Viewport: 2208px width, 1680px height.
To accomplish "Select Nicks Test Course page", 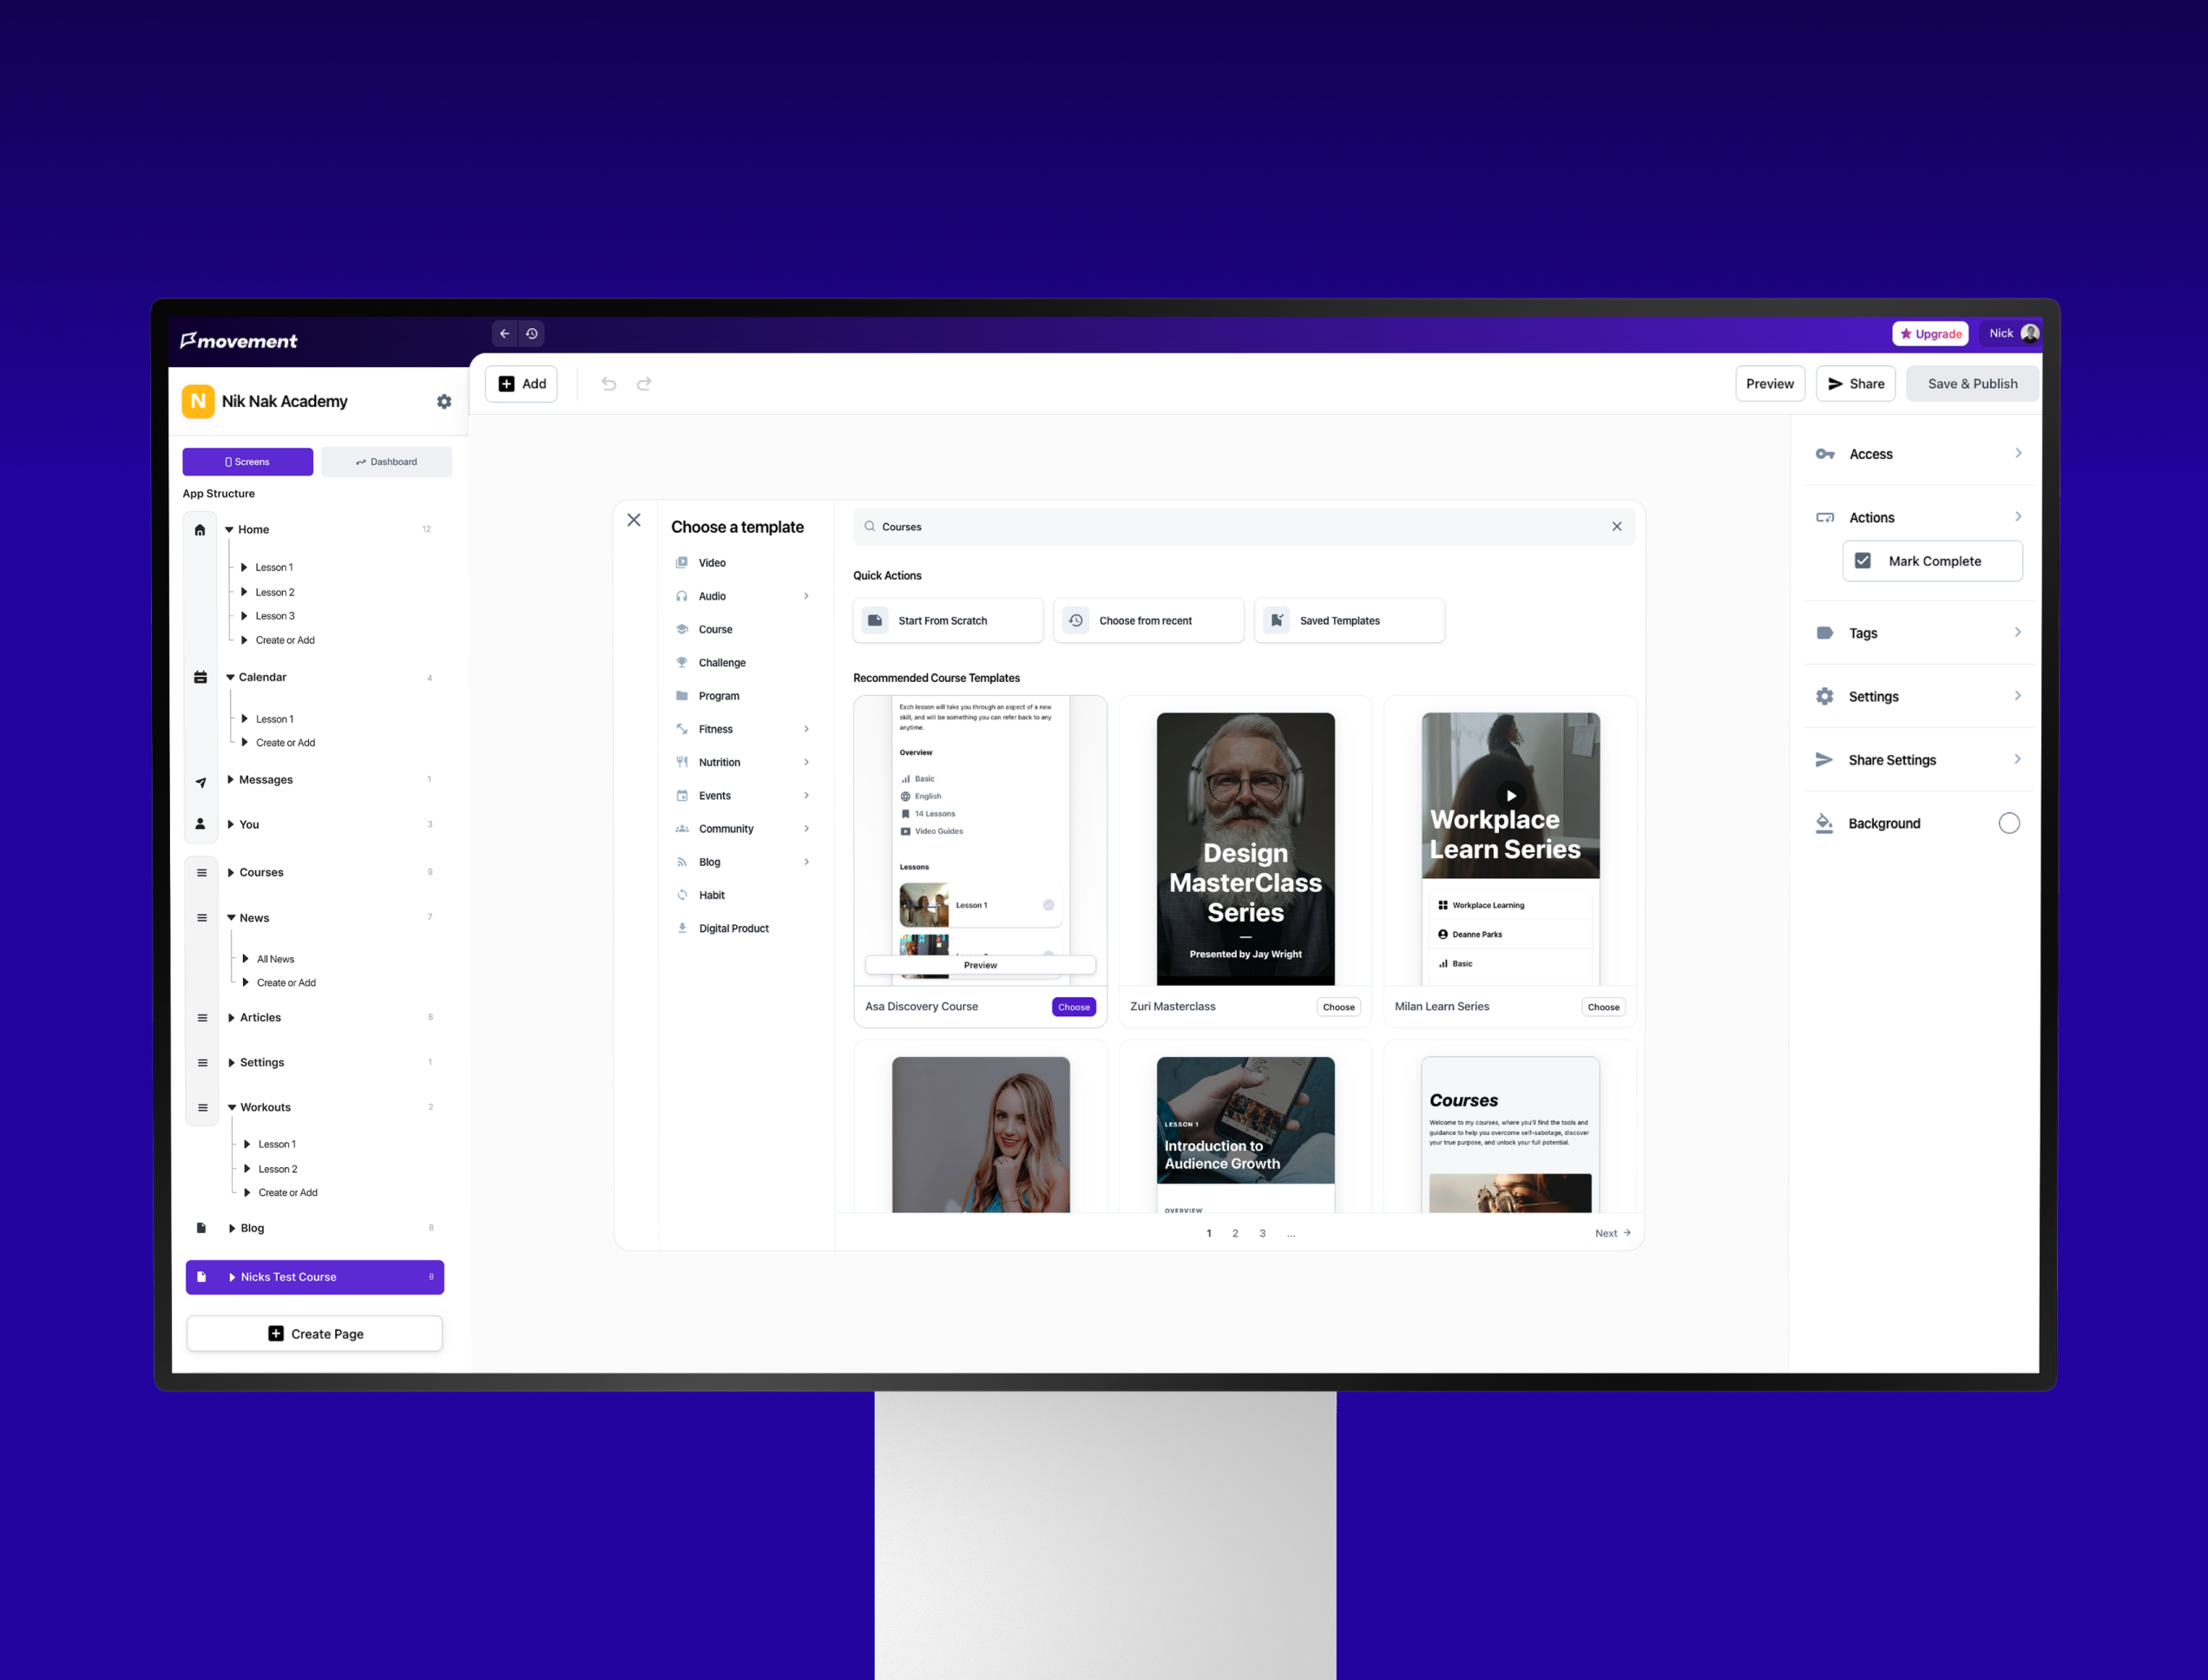I will [x=315, y=1277].
